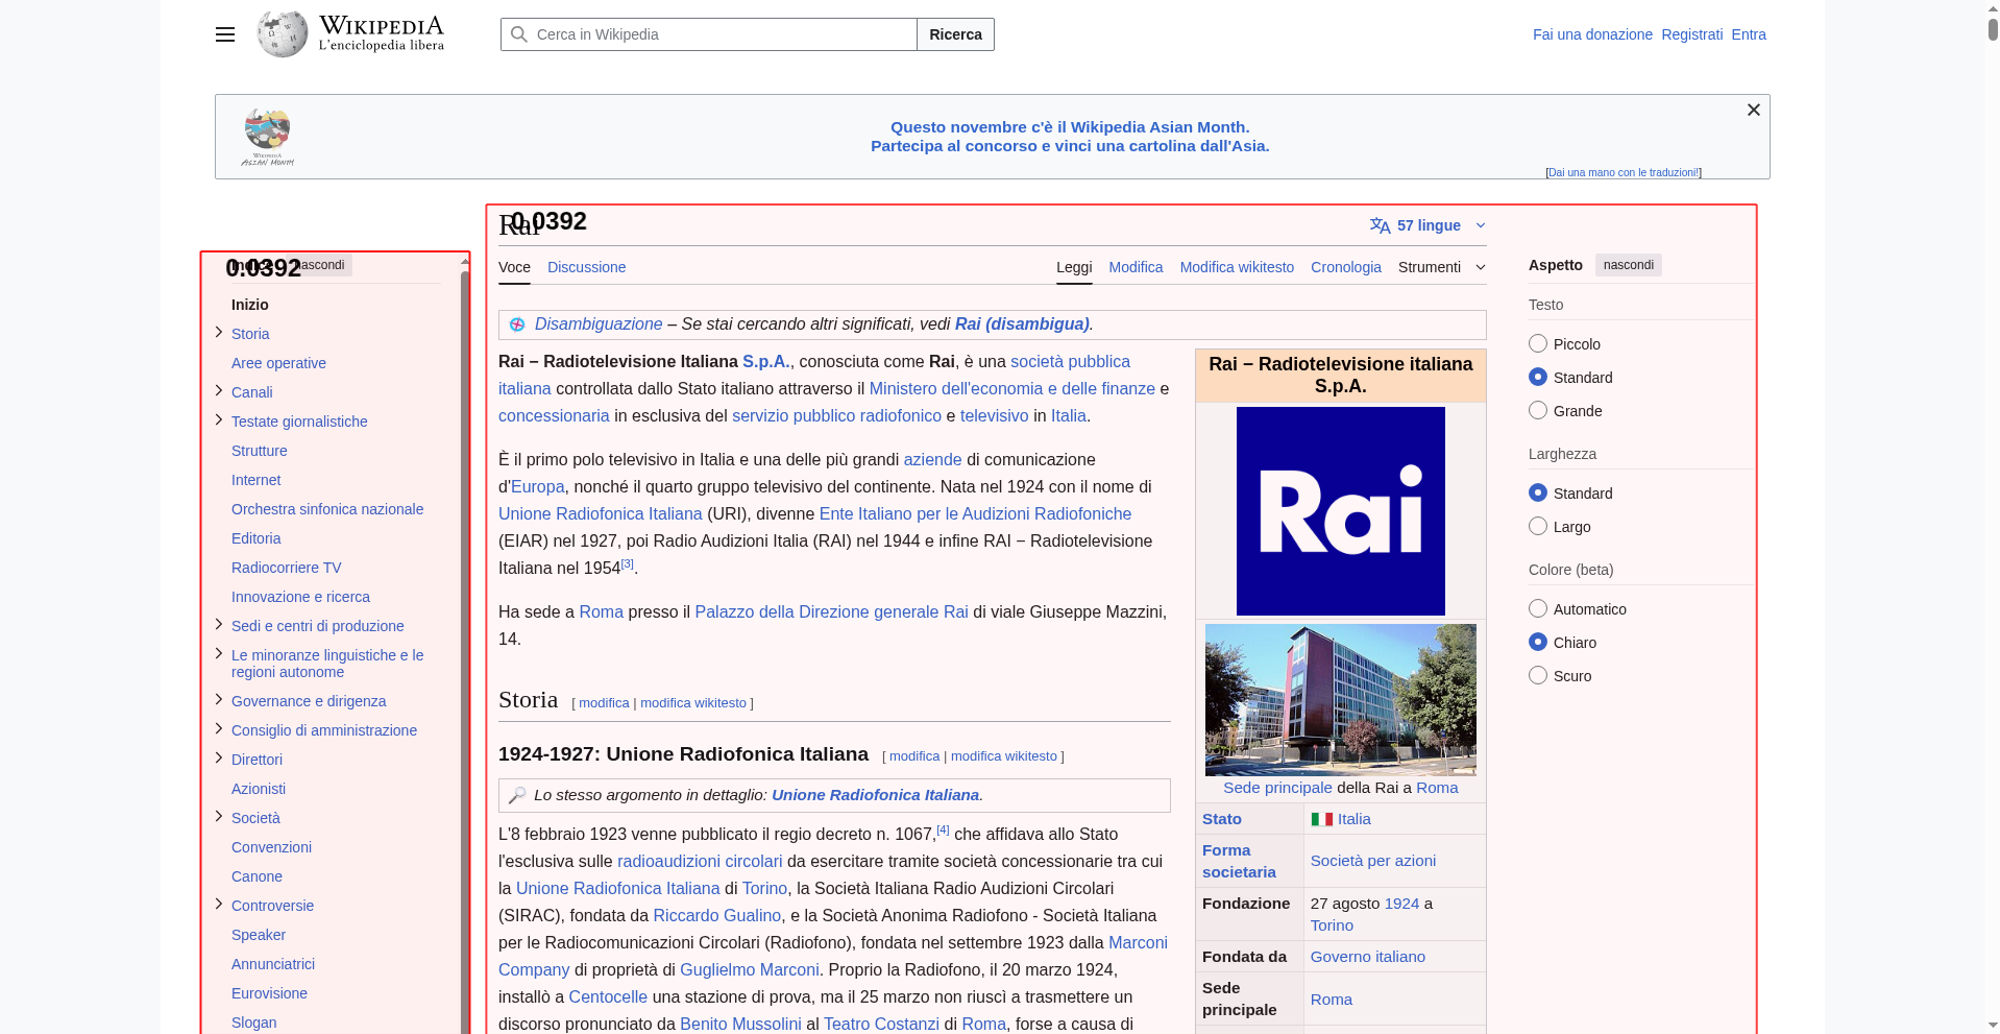
Task: Open the Cronologia tab
Action: coord(1345,267)
